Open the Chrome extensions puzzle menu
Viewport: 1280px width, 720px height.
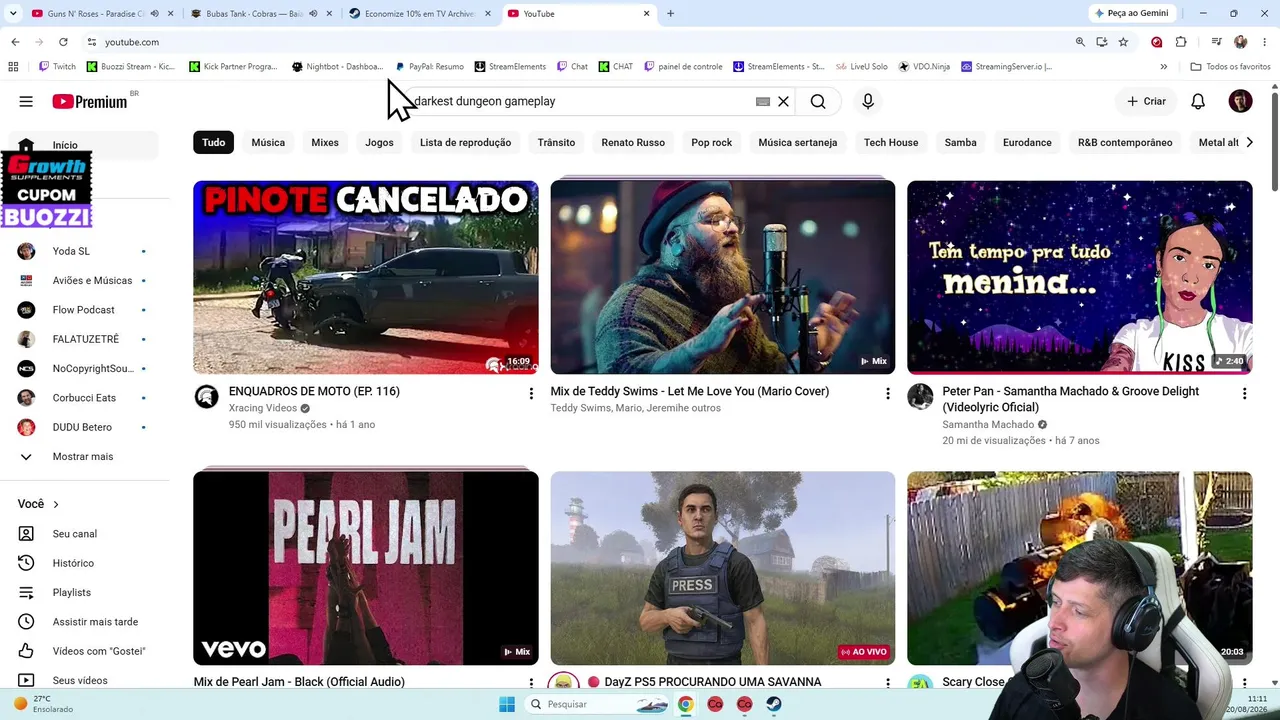1181,42
